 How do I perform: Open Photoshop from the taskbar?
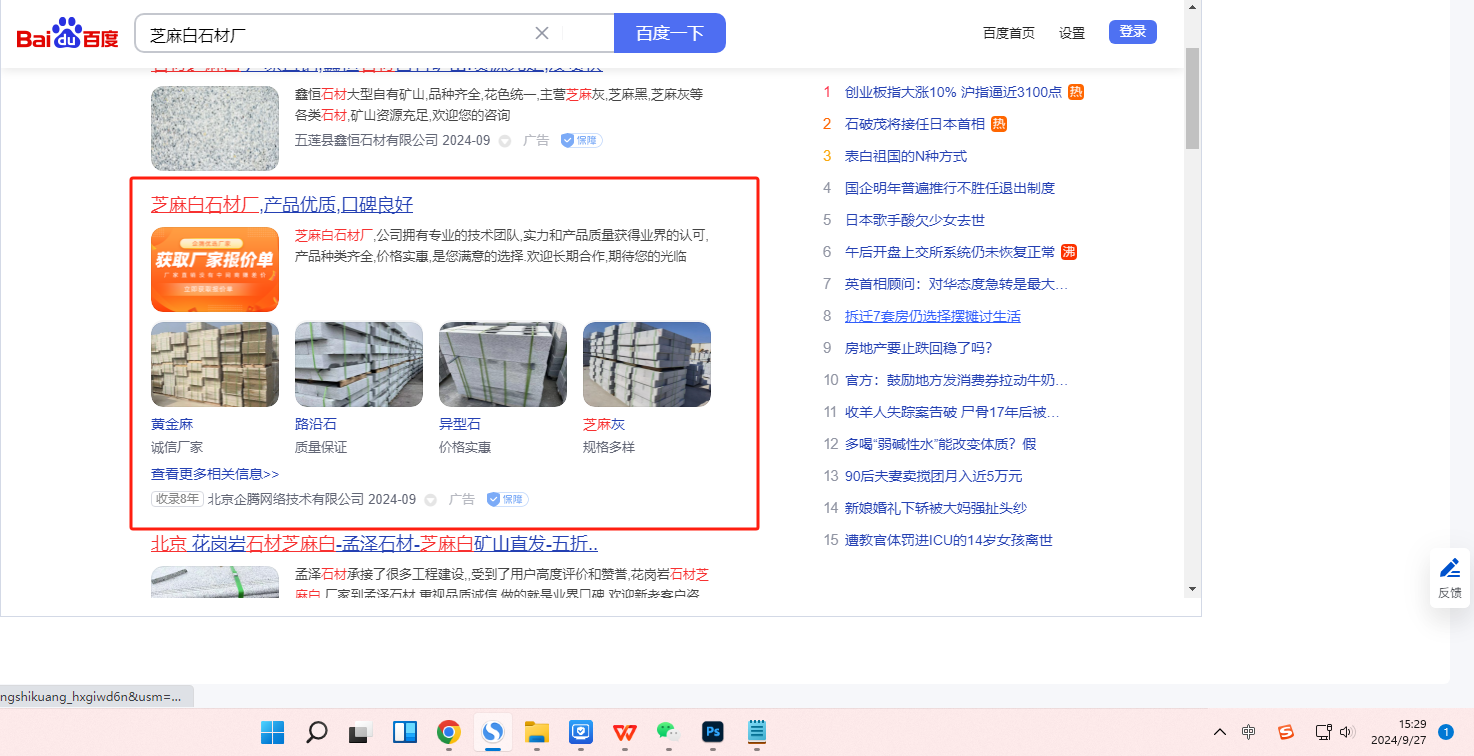(x=713, y=733)
